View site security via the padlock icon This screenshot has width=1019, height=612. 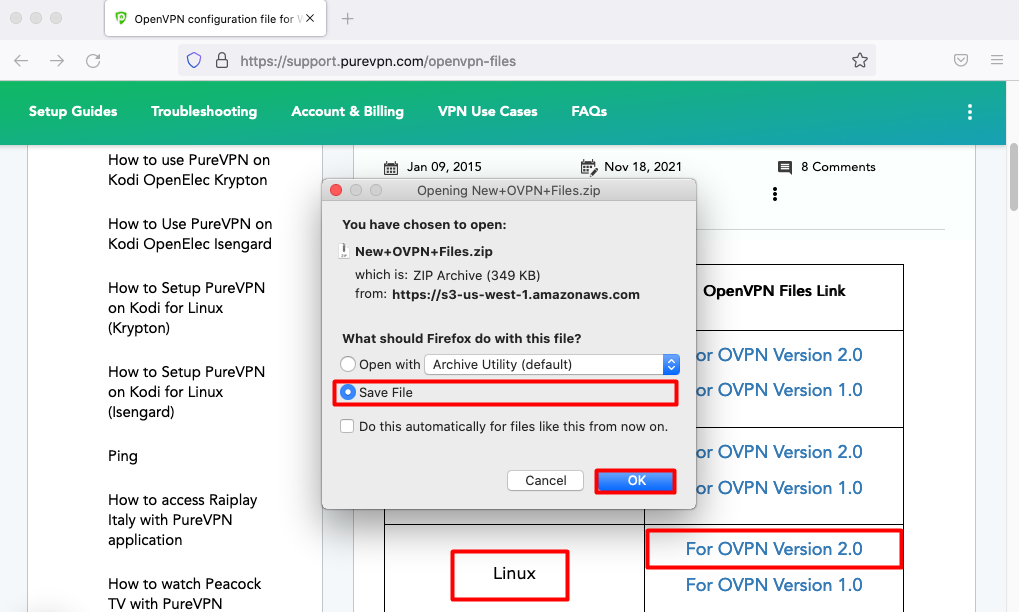click(222, 60)
